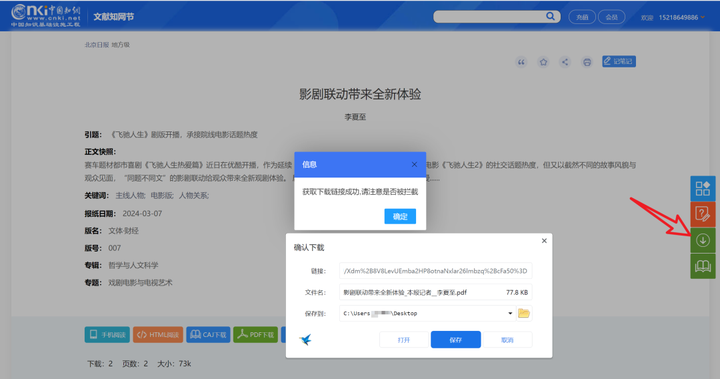This screenshot has width=720, height=379.
Task: Click the file name field
Action: point(435,292)
